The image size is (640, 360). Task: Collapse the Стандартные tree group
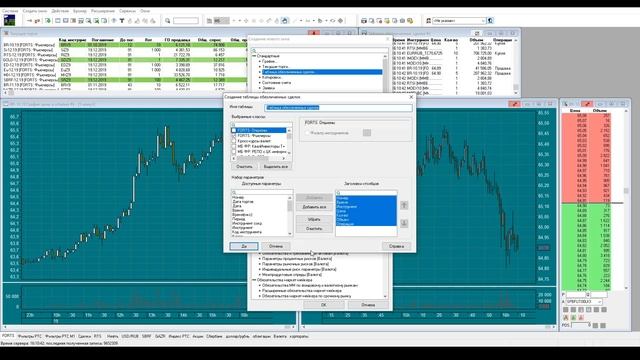tap(254, 56)
